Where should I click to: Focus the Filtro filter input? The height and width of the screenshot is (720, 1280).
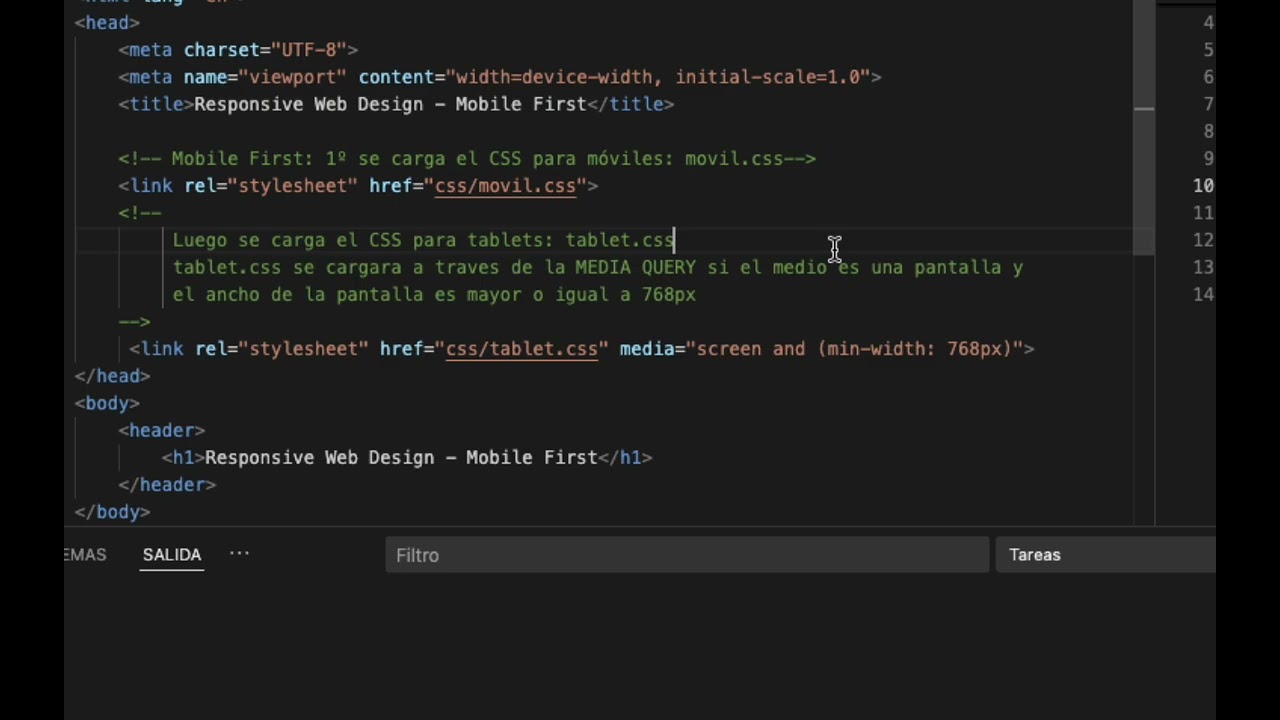687,555
